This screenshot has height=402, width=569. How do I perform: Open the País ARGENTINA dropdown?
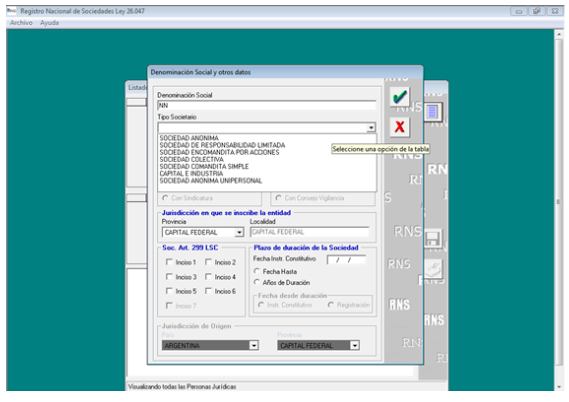254,345
